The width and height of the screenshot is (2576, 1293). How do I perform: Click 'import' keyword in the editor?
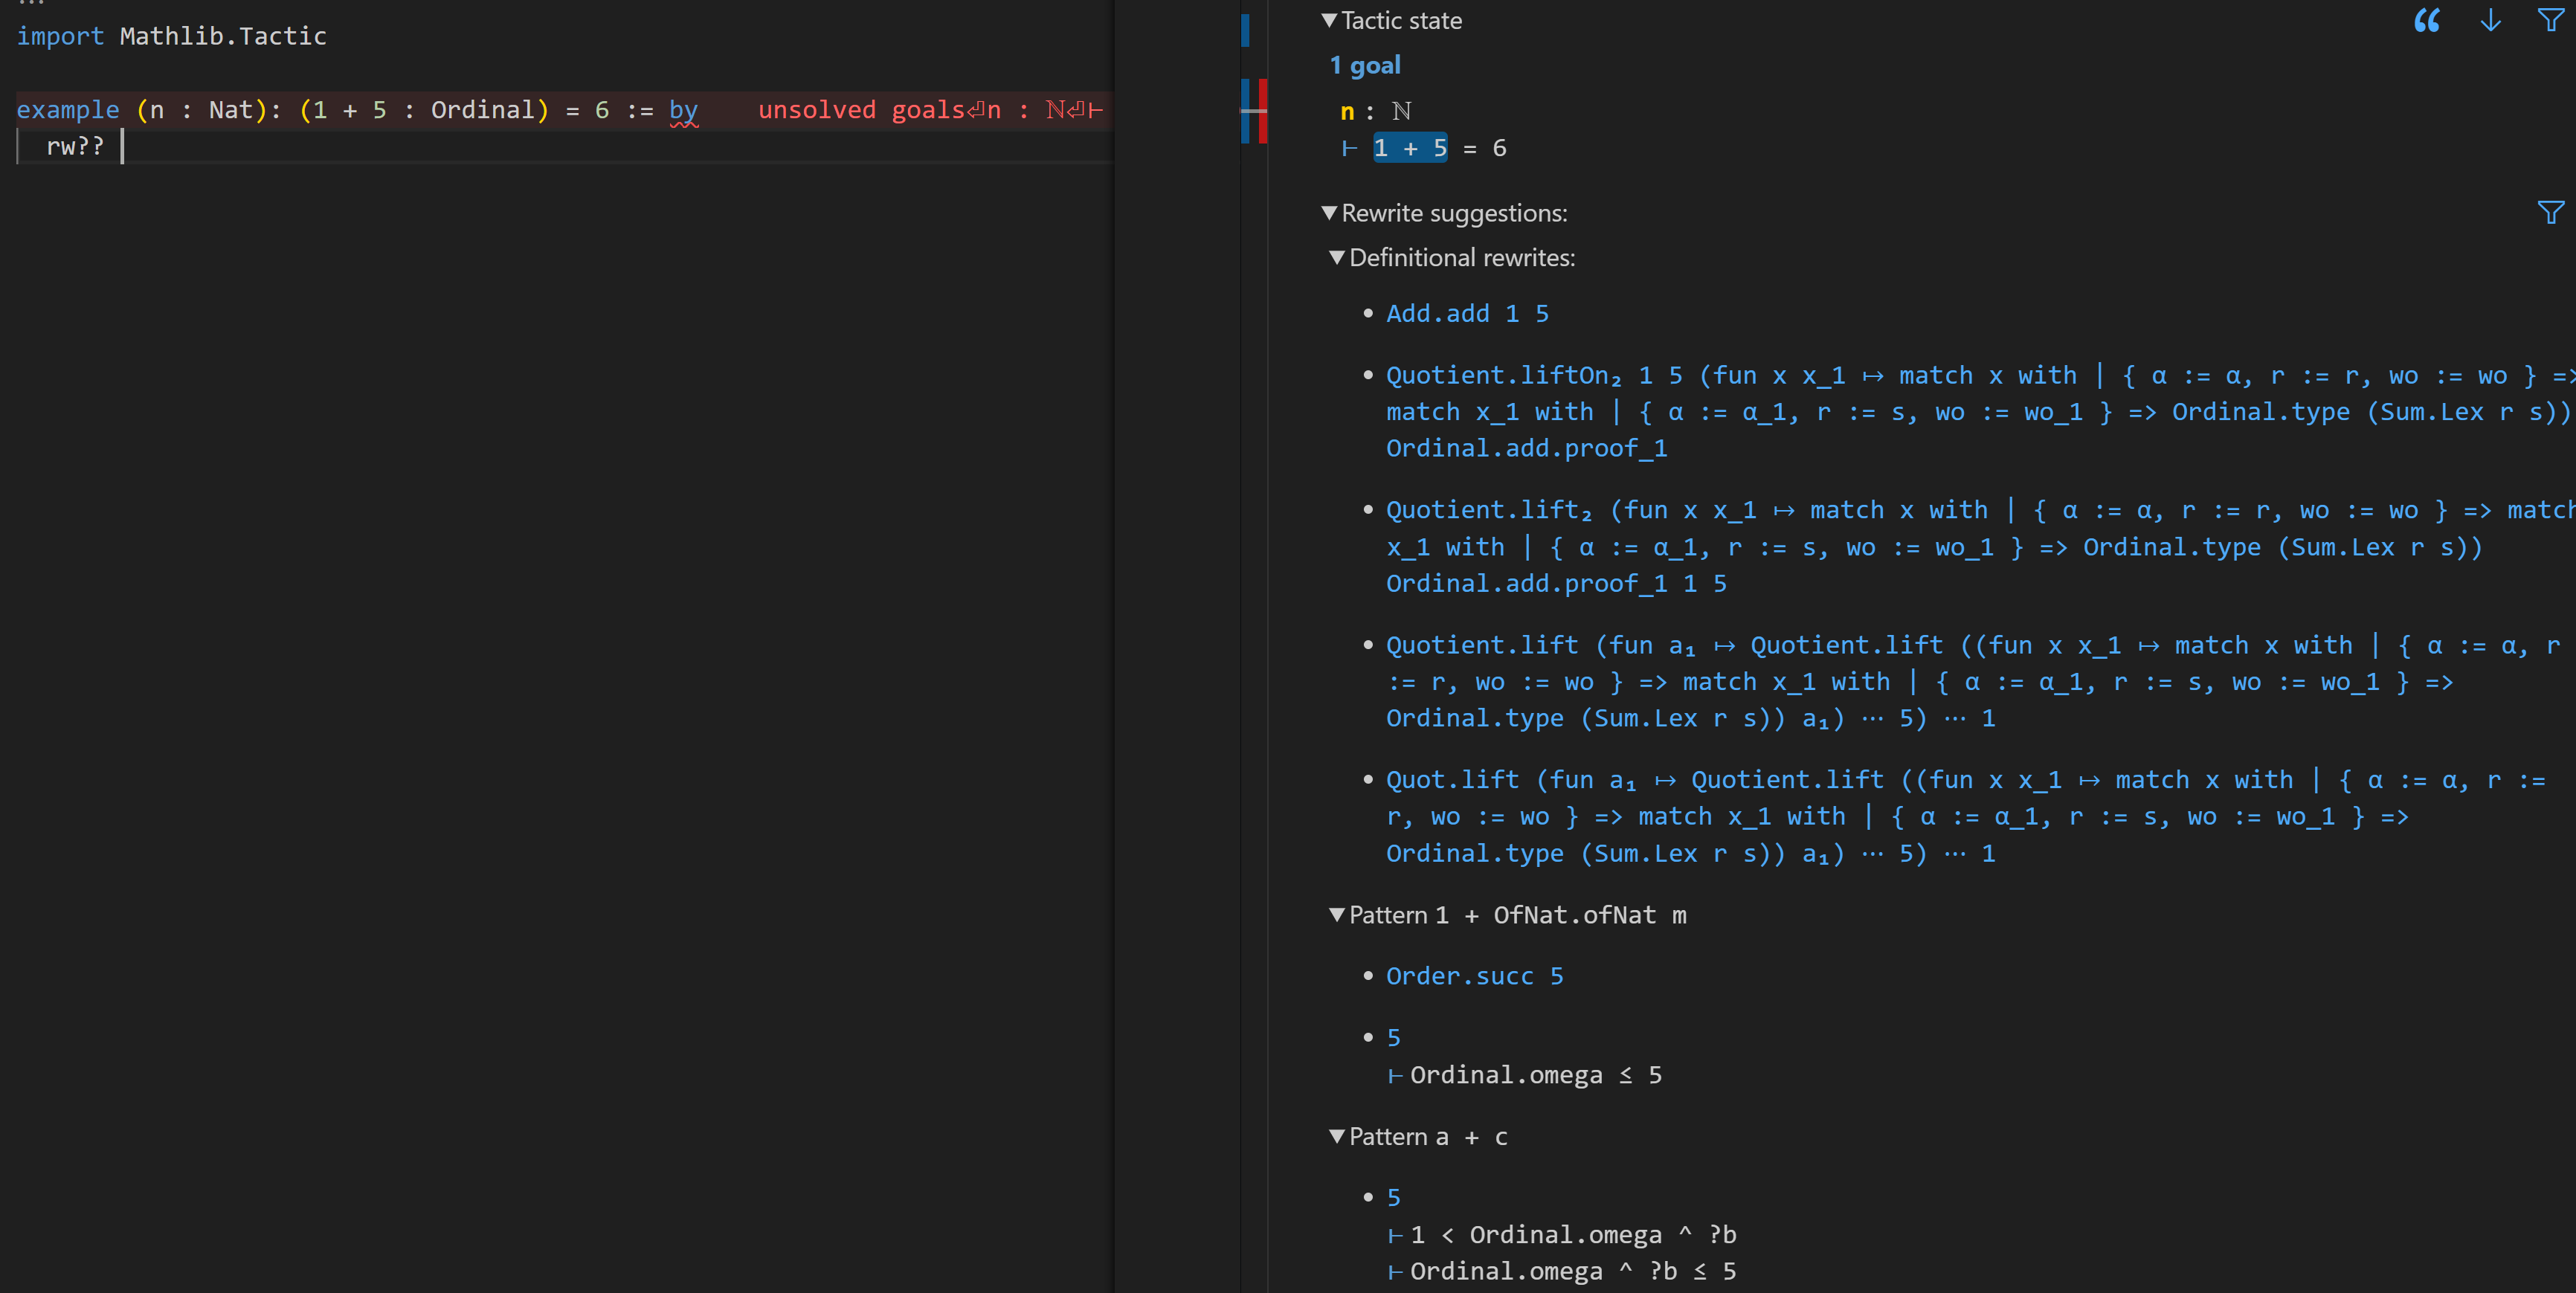tap(60, 37)
